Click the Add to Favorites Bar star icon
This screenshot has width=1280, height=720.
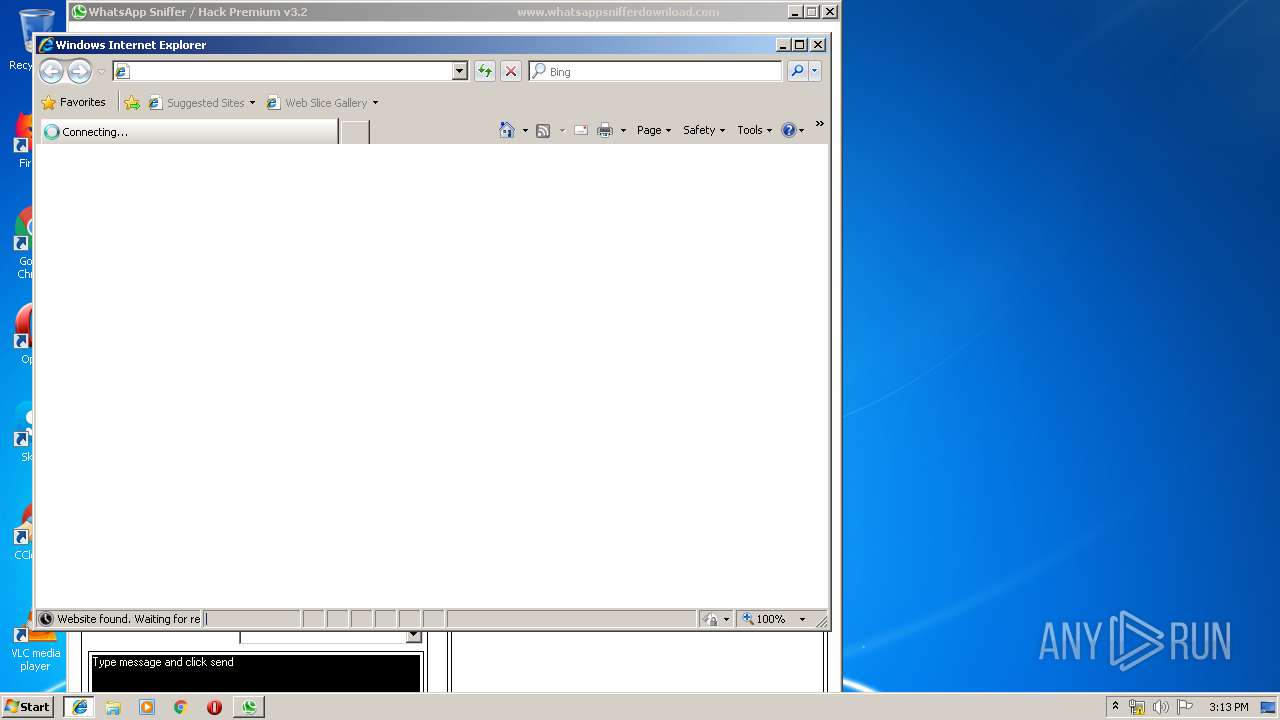coord(132,102)
